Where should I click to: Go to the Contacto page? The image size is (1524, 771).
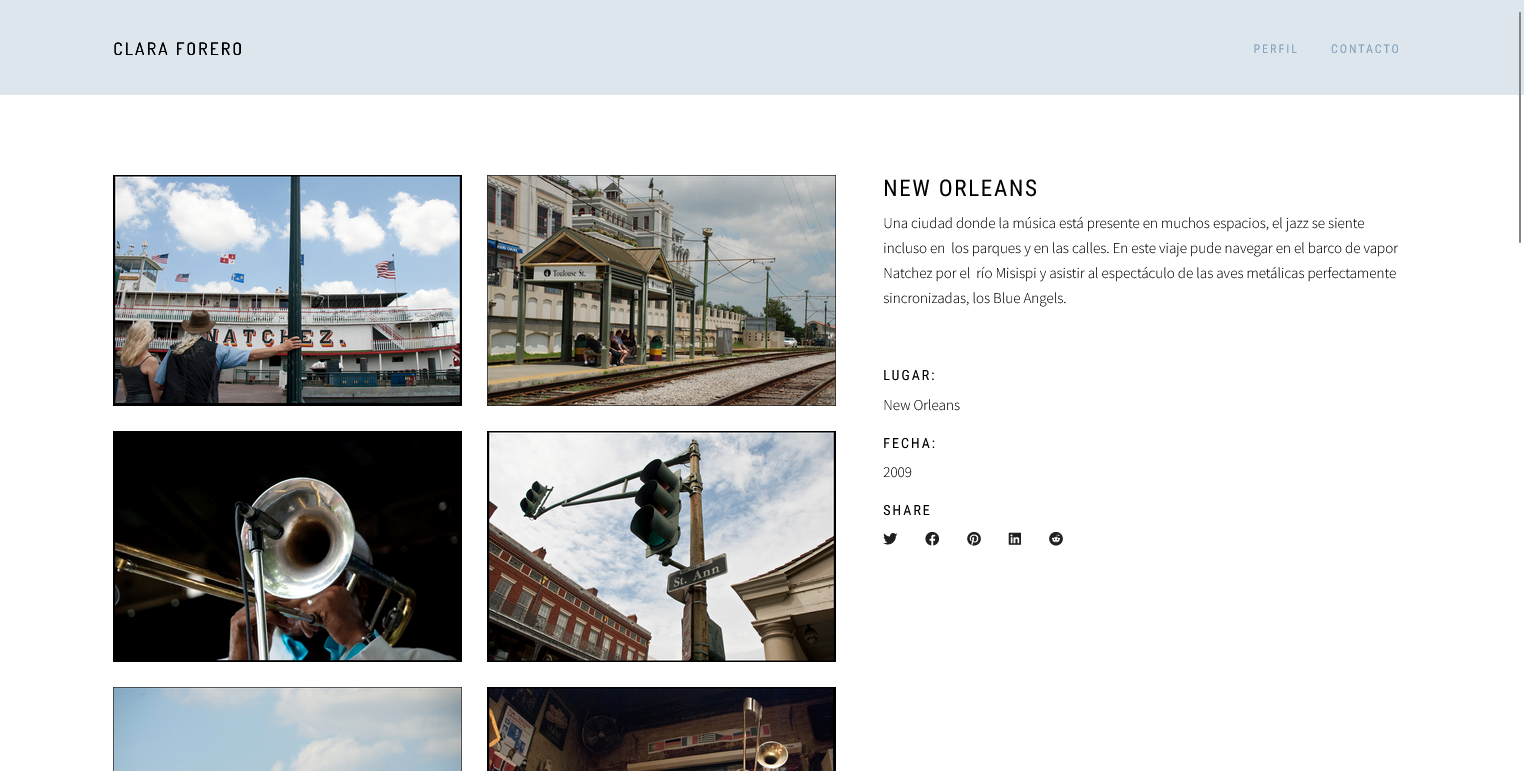1365,49
